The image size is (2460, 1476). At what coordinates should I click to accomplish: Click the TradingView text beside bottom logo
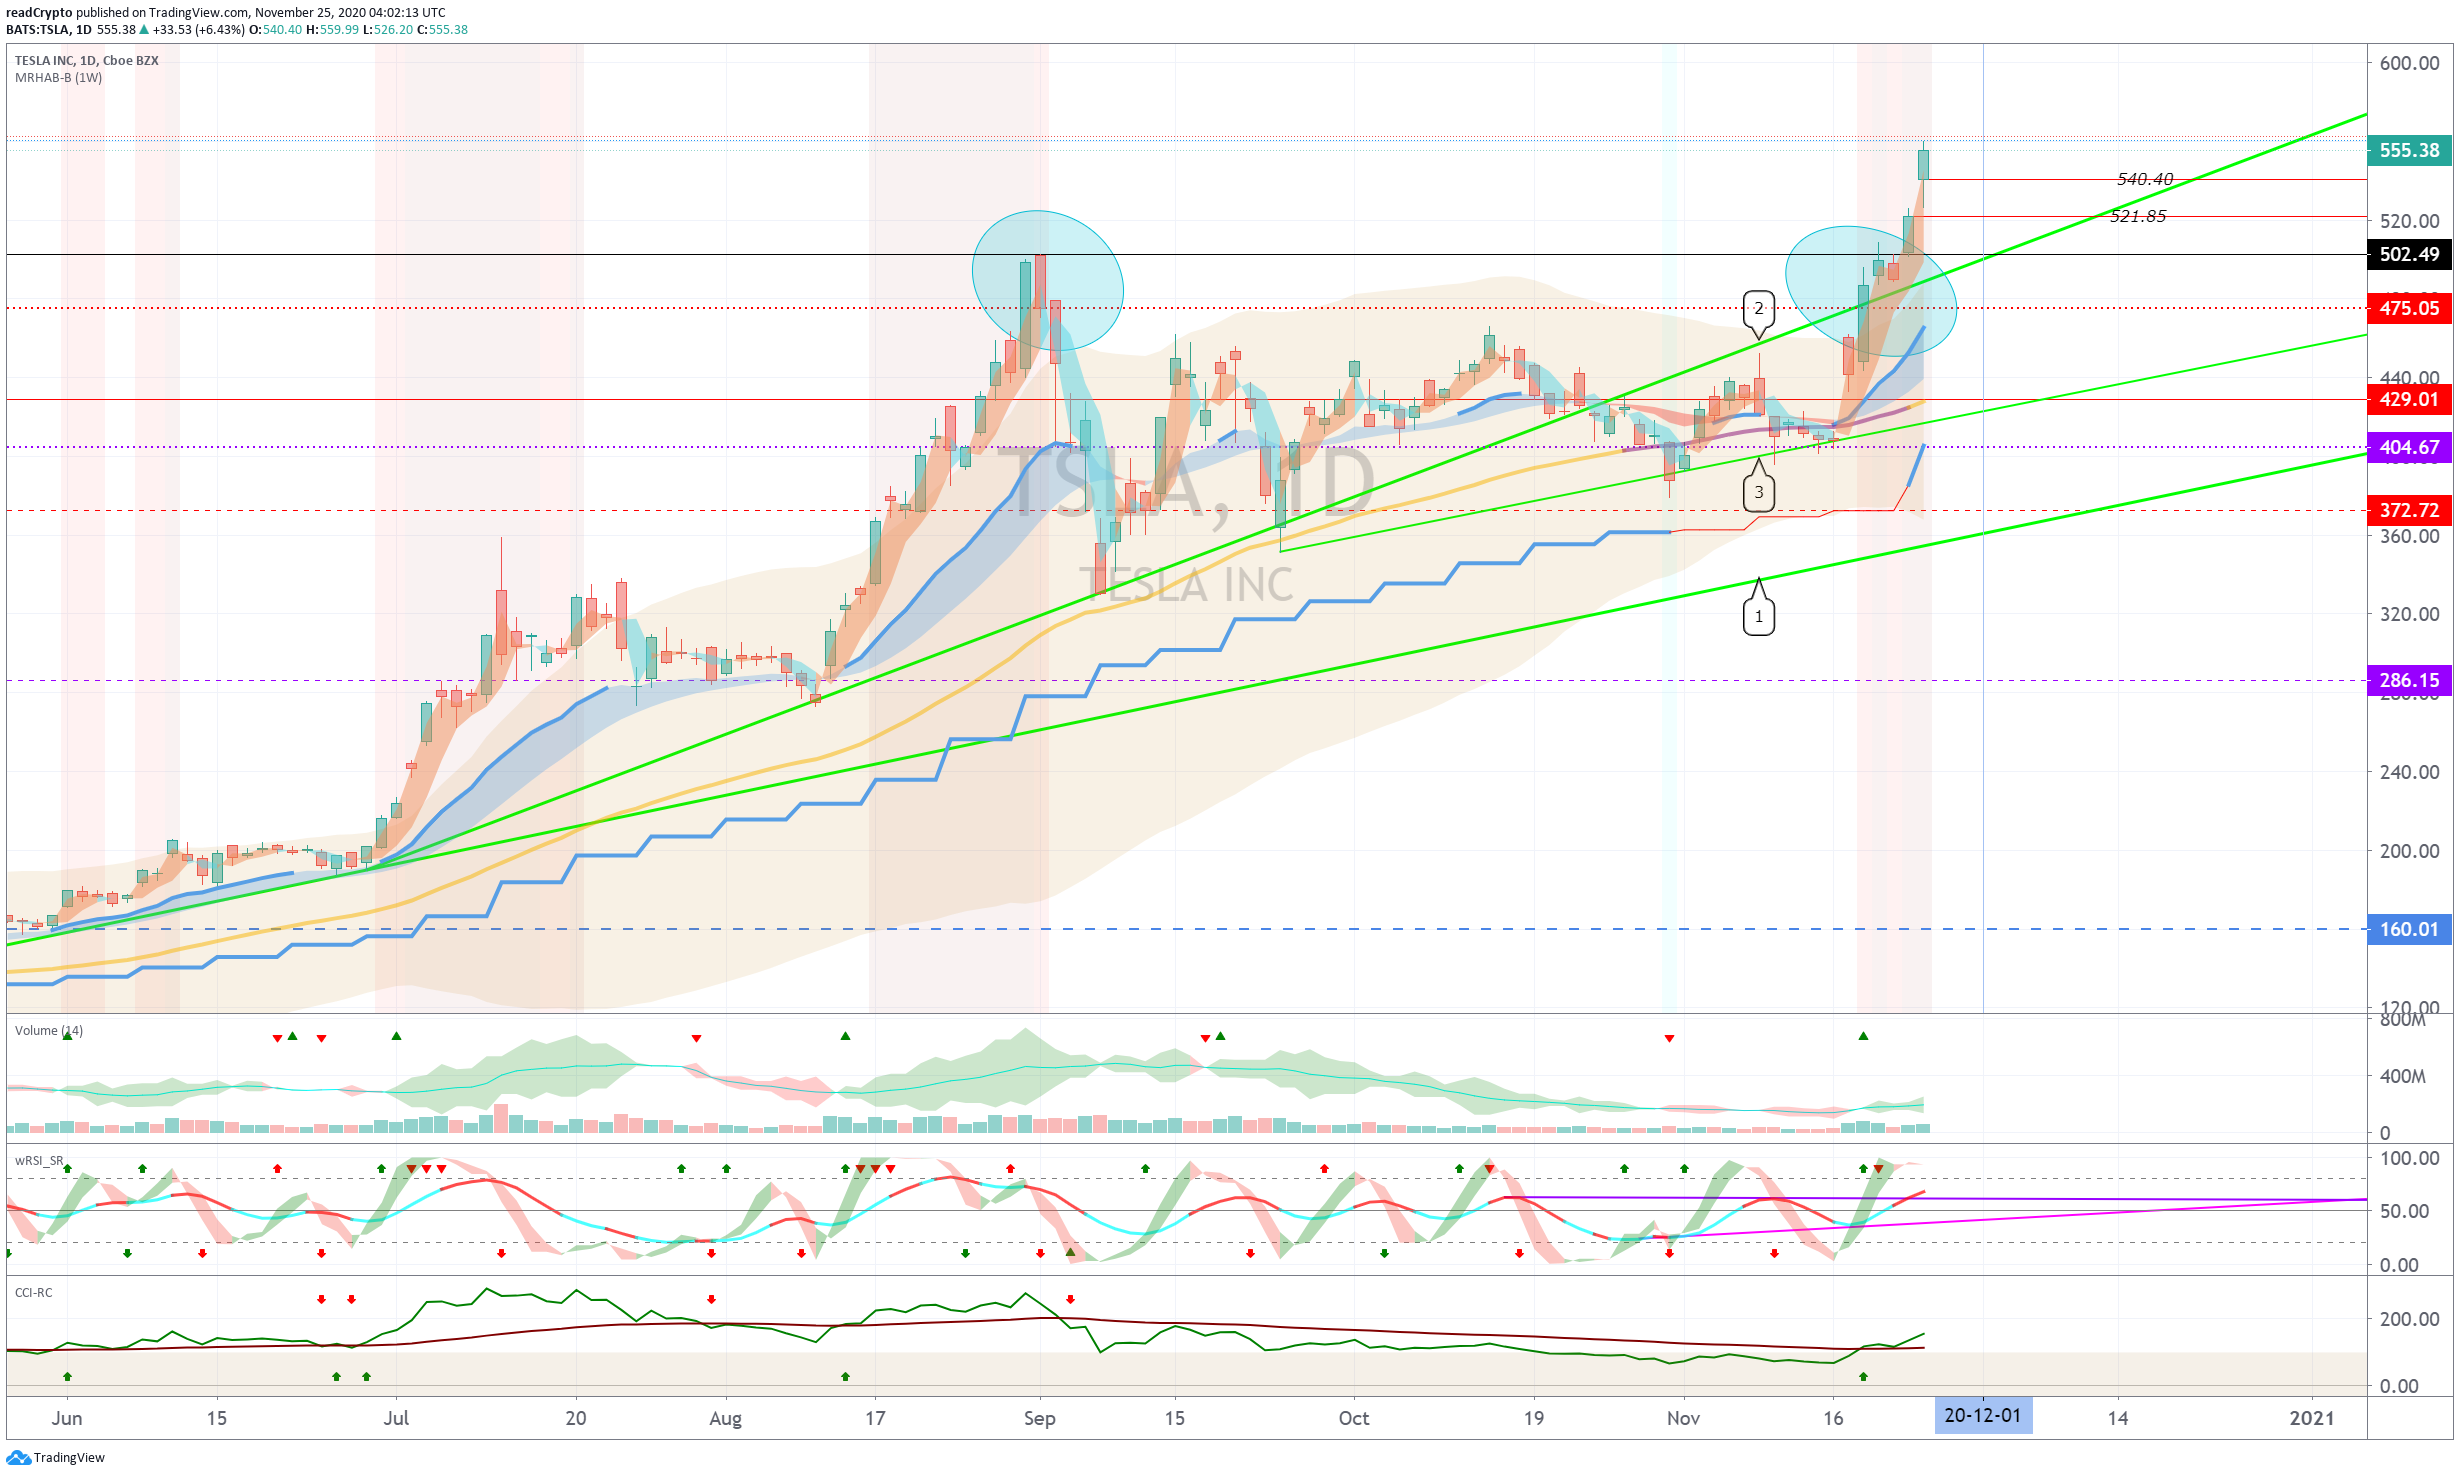69,1458
